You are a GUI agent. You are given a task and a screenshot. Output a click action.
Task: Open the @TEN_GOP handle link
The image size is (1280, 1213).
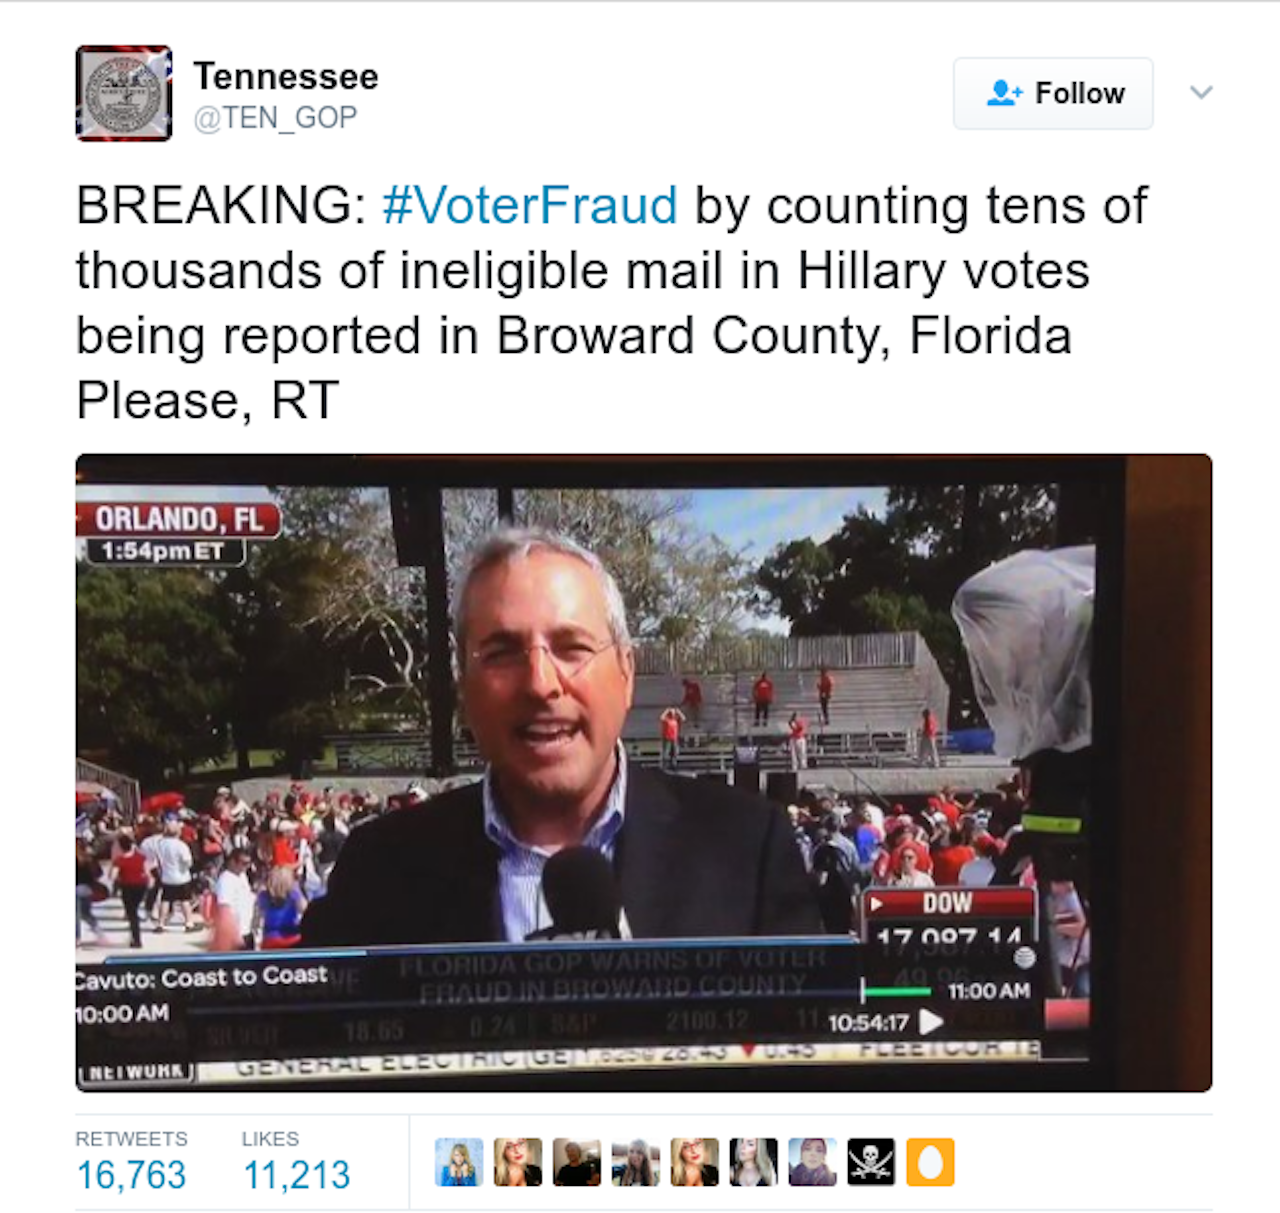click(275, 118)
